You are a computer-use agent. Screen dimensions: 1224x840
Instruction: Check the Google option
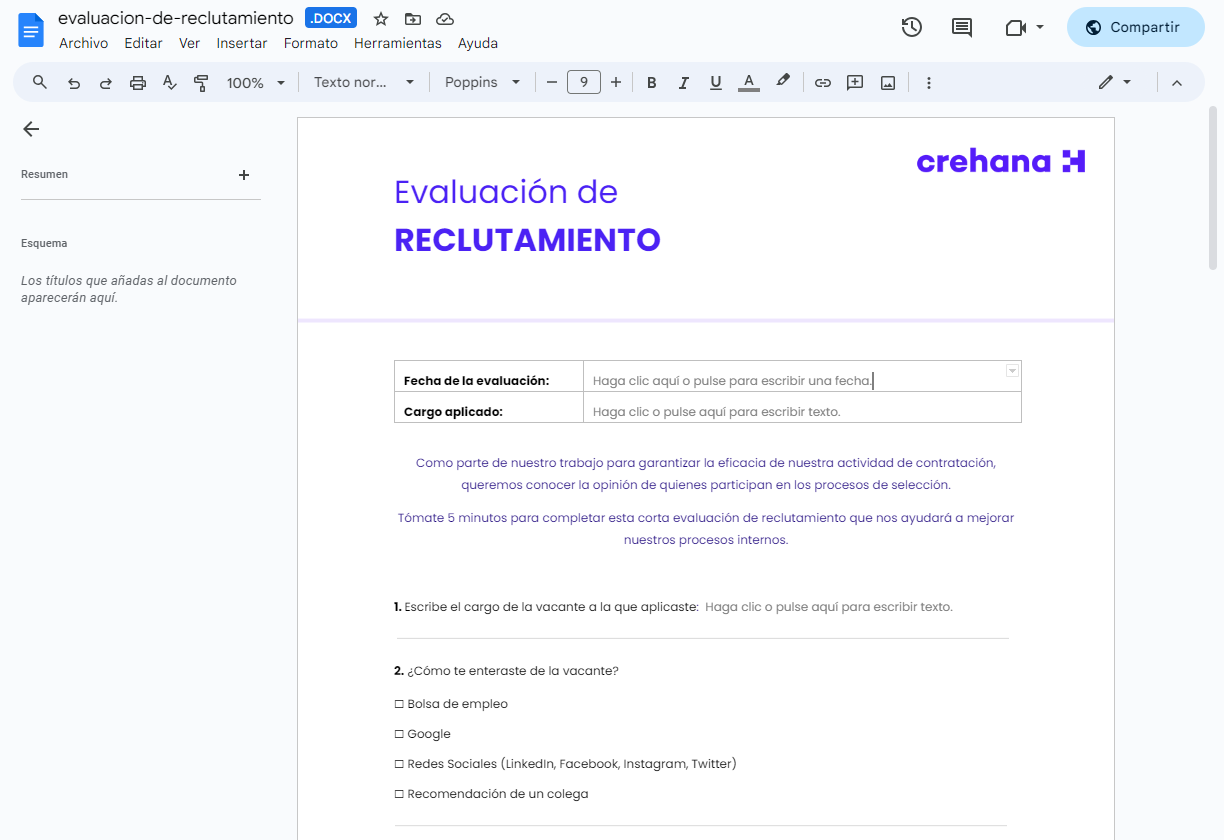click(398, 733)
